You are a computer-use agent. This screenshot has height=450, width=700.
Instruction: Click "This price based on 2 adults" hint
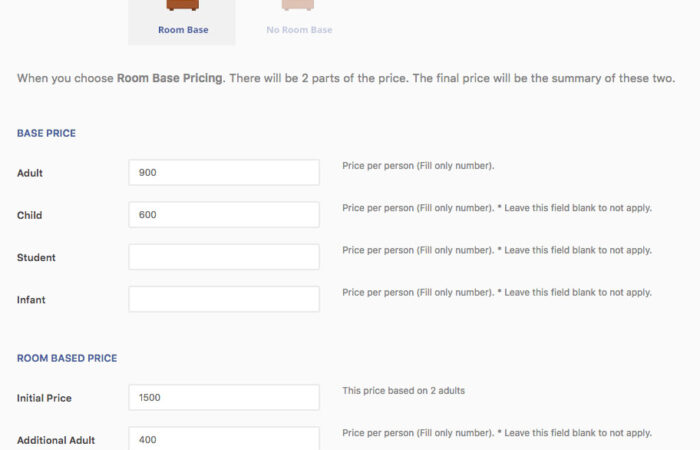[403, 391]
